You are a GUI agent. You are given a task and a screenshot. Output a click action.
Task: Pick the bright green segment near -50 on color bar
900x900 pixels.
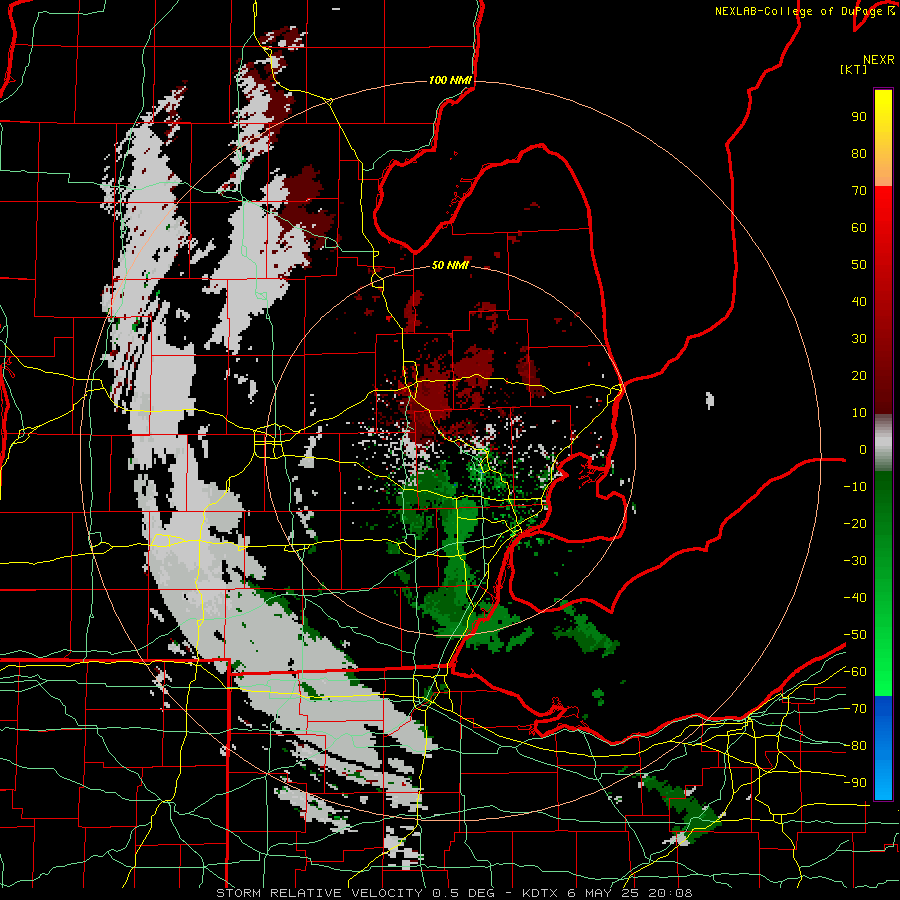pos(883,634)
